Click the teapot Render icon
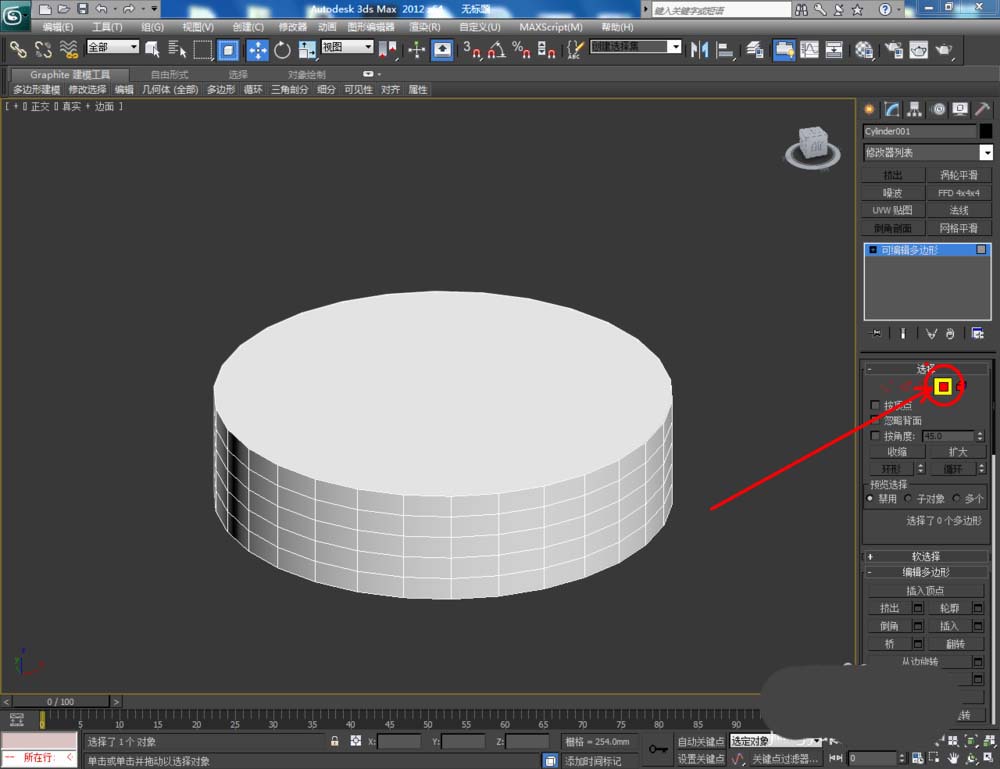Screen dimensions: 1000x769 click(942, 49)
